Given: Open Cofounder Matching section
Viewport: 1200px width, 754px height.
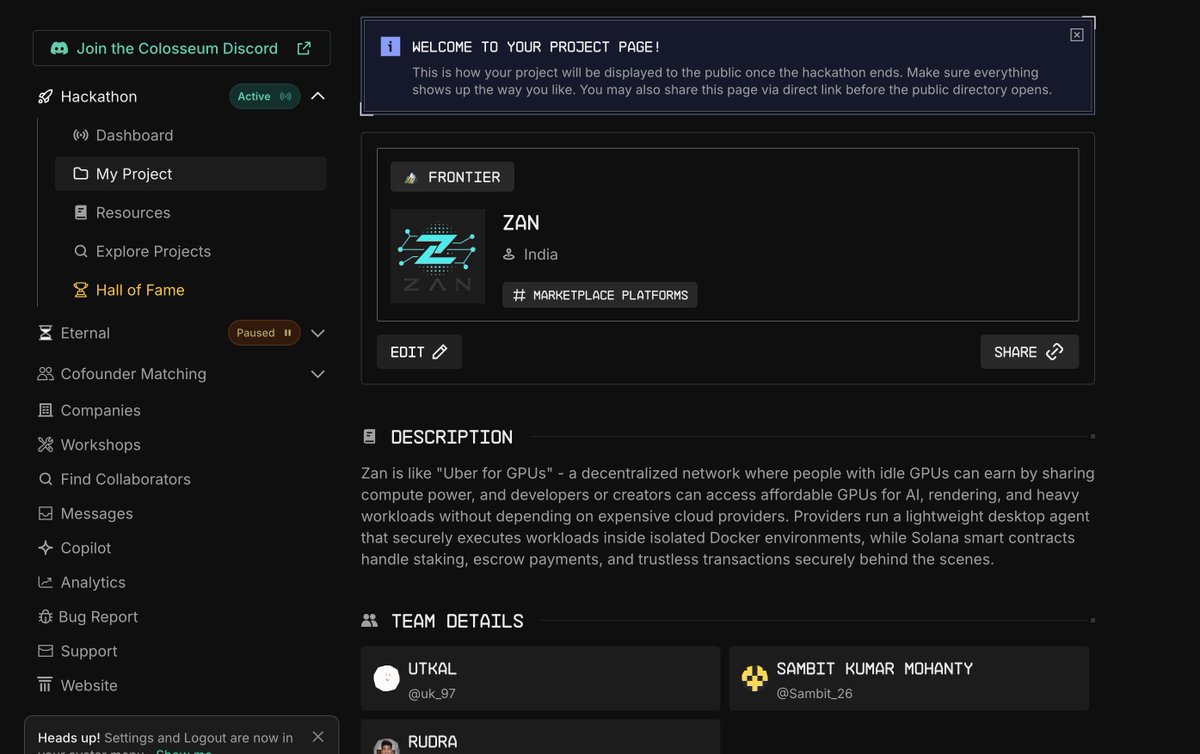Looking at the screenshot, I should (x=133, y=374).
